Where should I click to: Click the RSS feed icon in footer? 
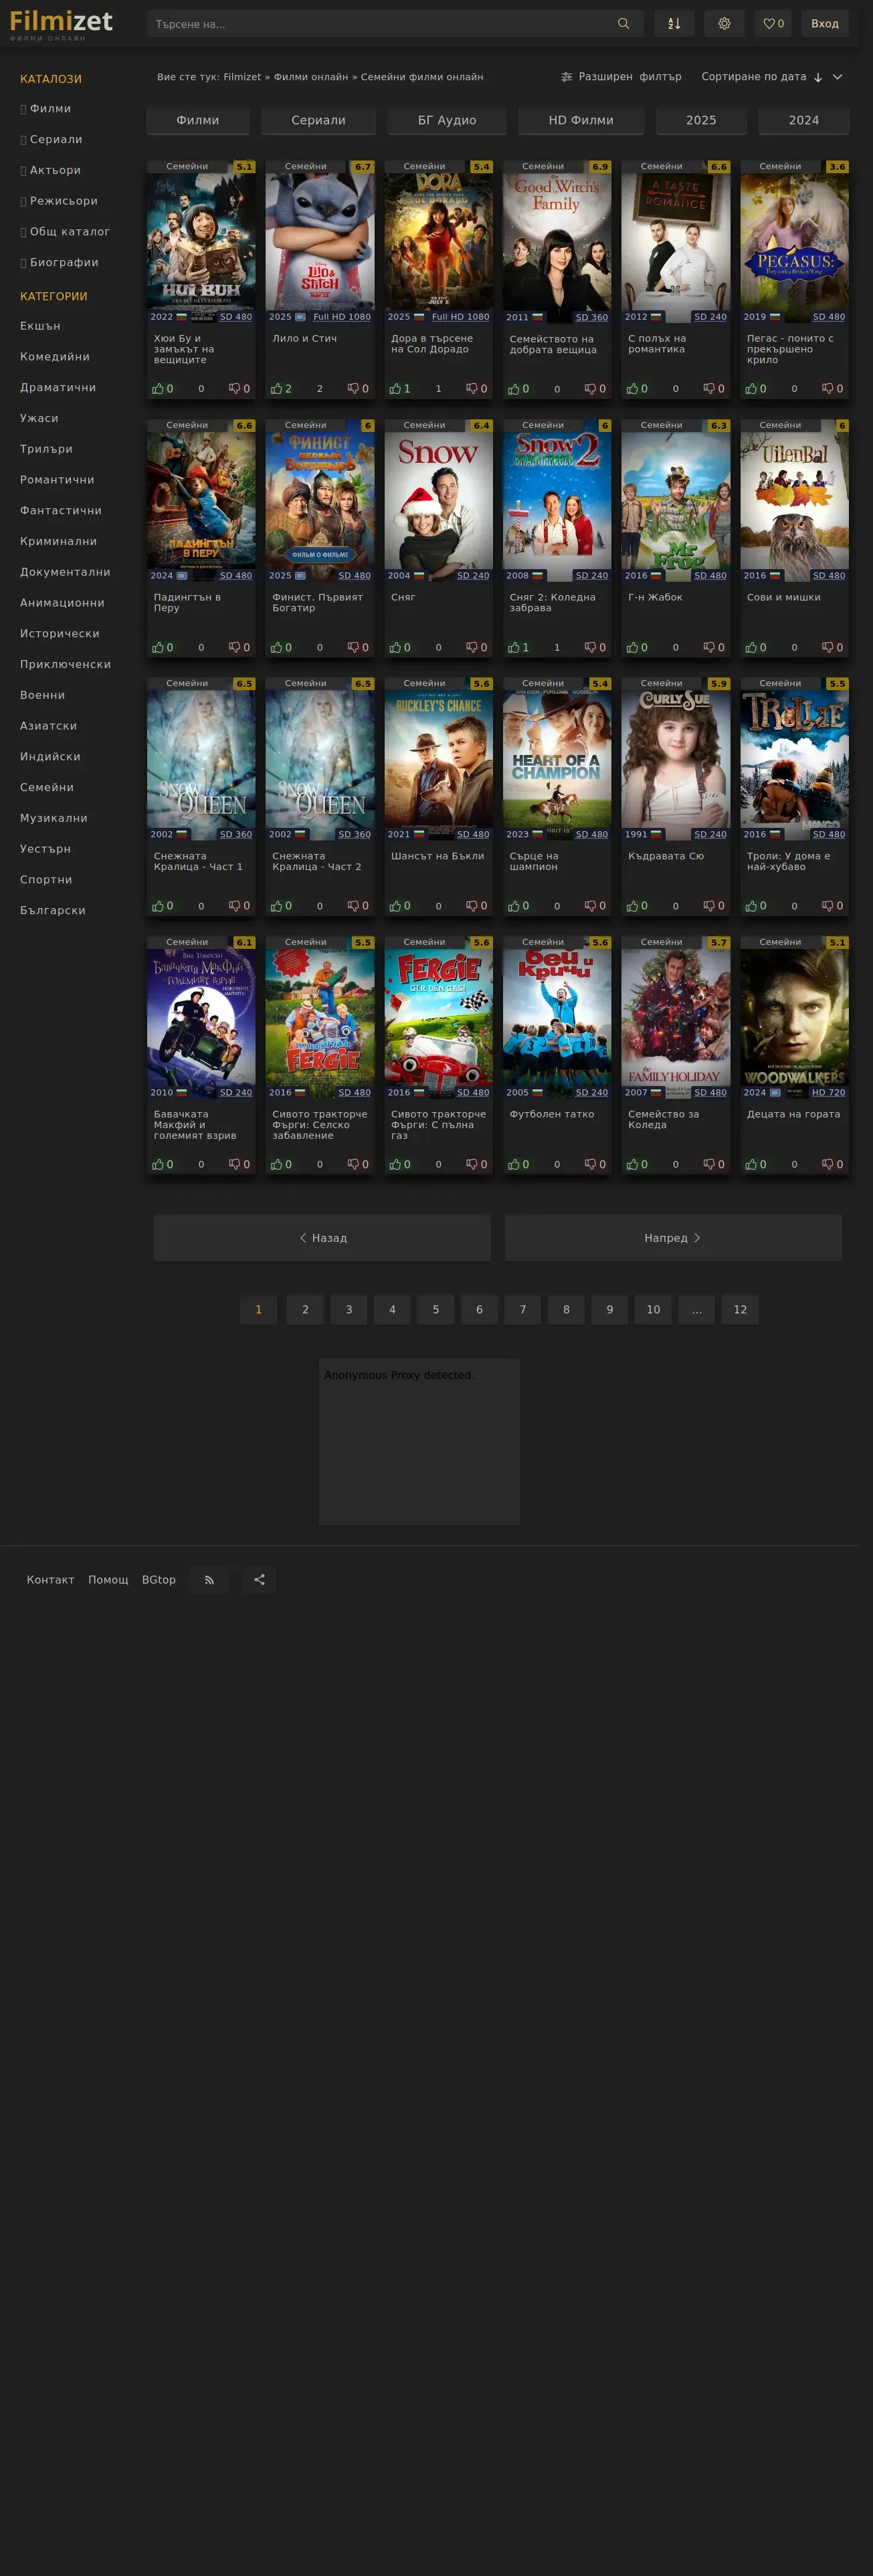(x=209, y=1580)
